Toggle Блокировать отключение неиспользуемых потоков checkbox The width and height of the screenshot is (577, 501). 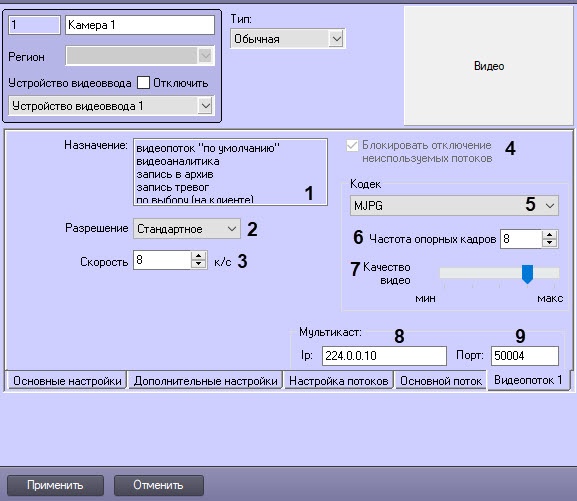(x=352, y=145)
